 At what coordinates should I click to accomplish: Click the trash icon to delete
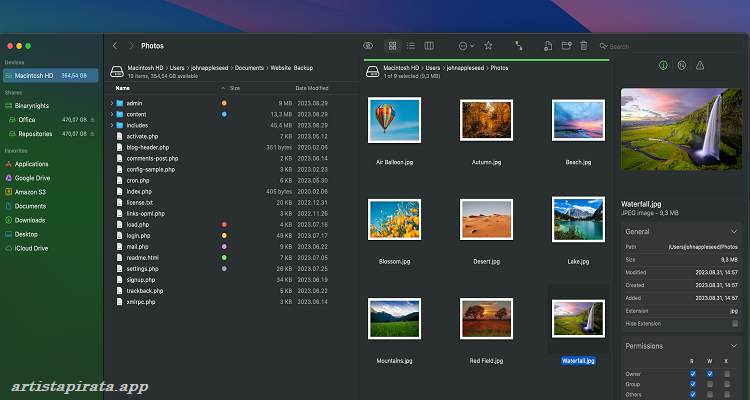click(x=583, y=45)
